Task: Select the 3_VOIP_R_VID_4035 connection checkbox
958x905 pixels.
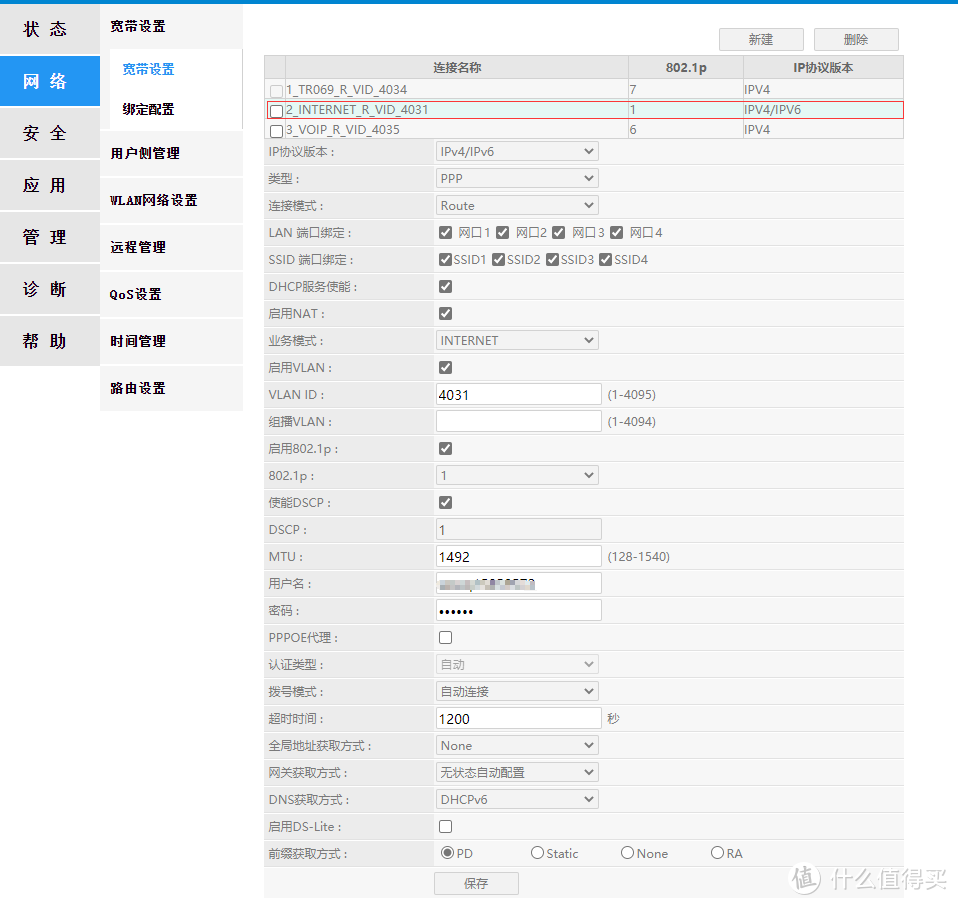Action: pyautogui.click(x=276, y=131)
